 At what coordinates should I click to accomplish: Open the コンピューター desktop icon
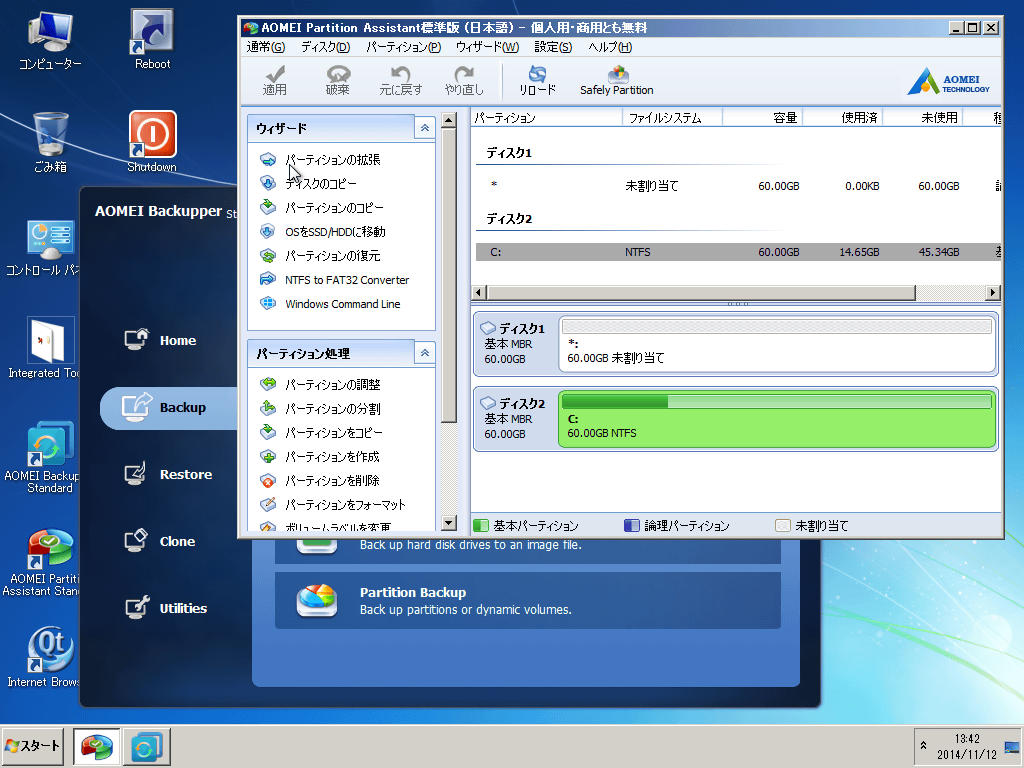[x=50, y=39]
